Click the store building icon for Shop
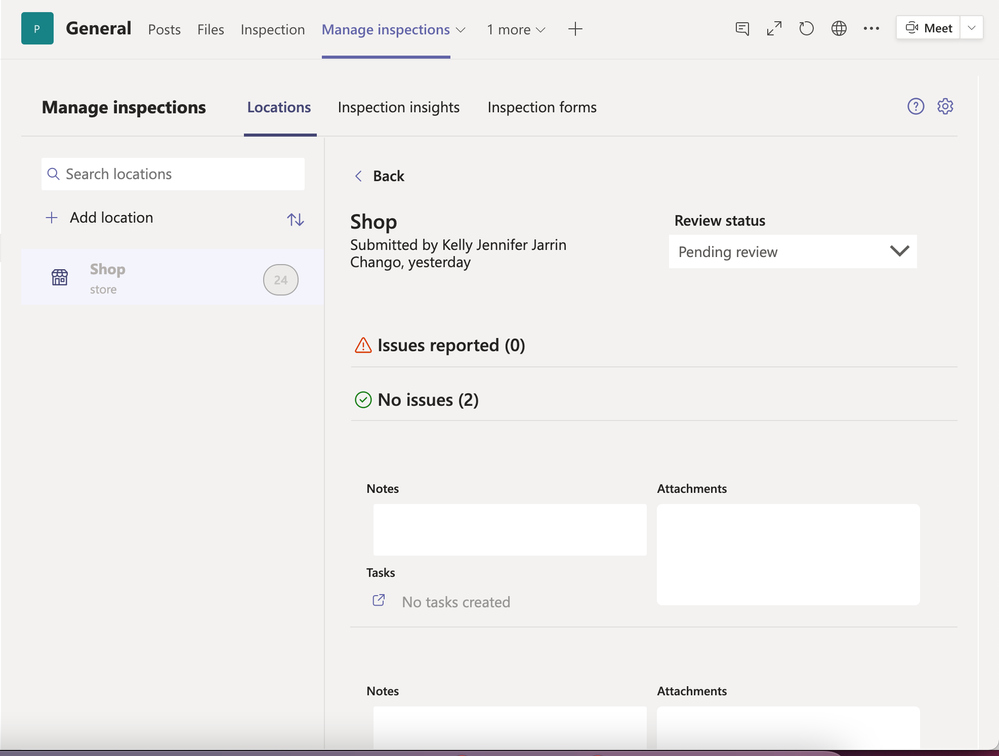Viewport: 999px width, 756px height. click(x=60, y=278)
